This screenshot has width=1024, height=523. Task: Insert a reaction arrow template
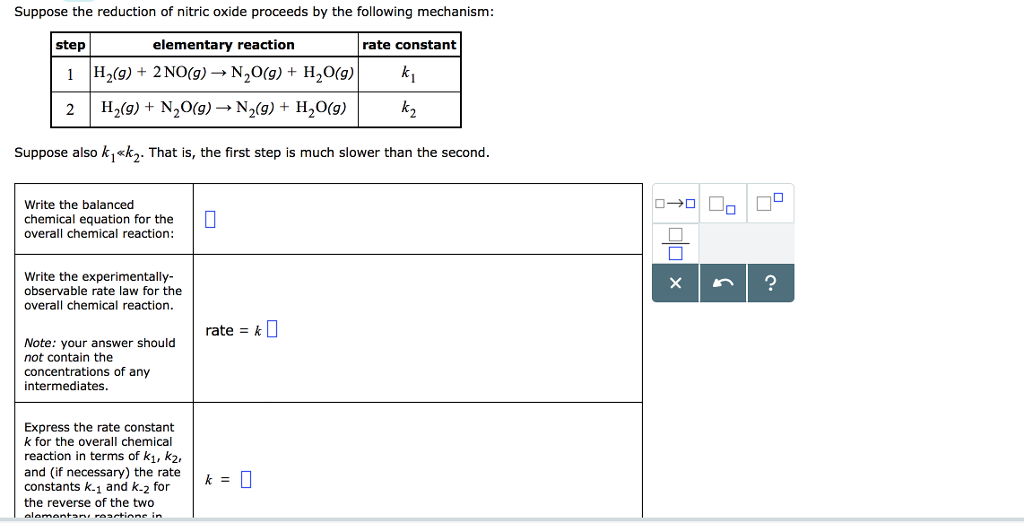[x=675, y=204]
